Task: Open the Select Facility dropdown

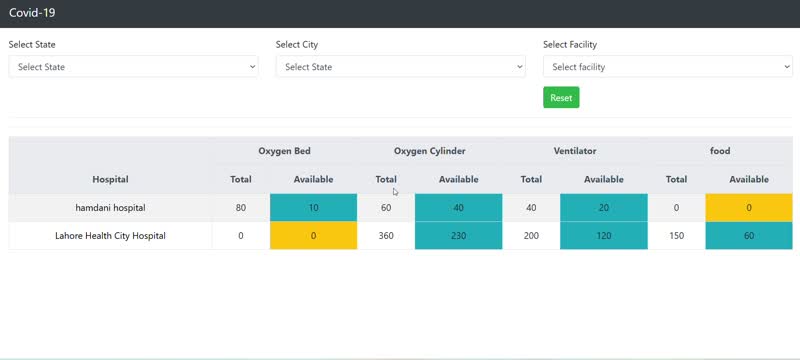Action: 668,67
